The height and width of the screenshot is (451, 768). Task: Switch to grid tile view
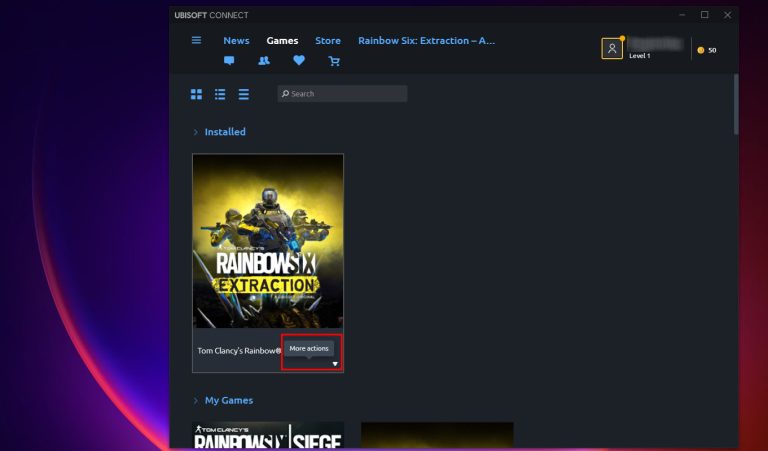[196, 94]
